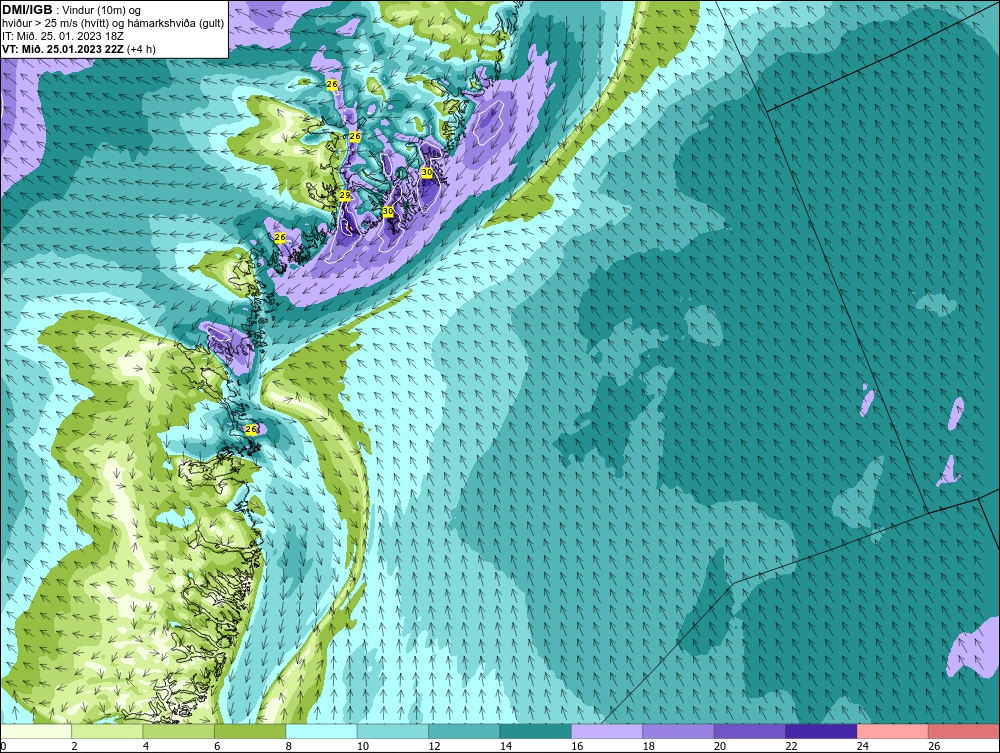The image size is (1000, 753).
Task: Click the legend scale number 6
Action: (x=217, y=746)
